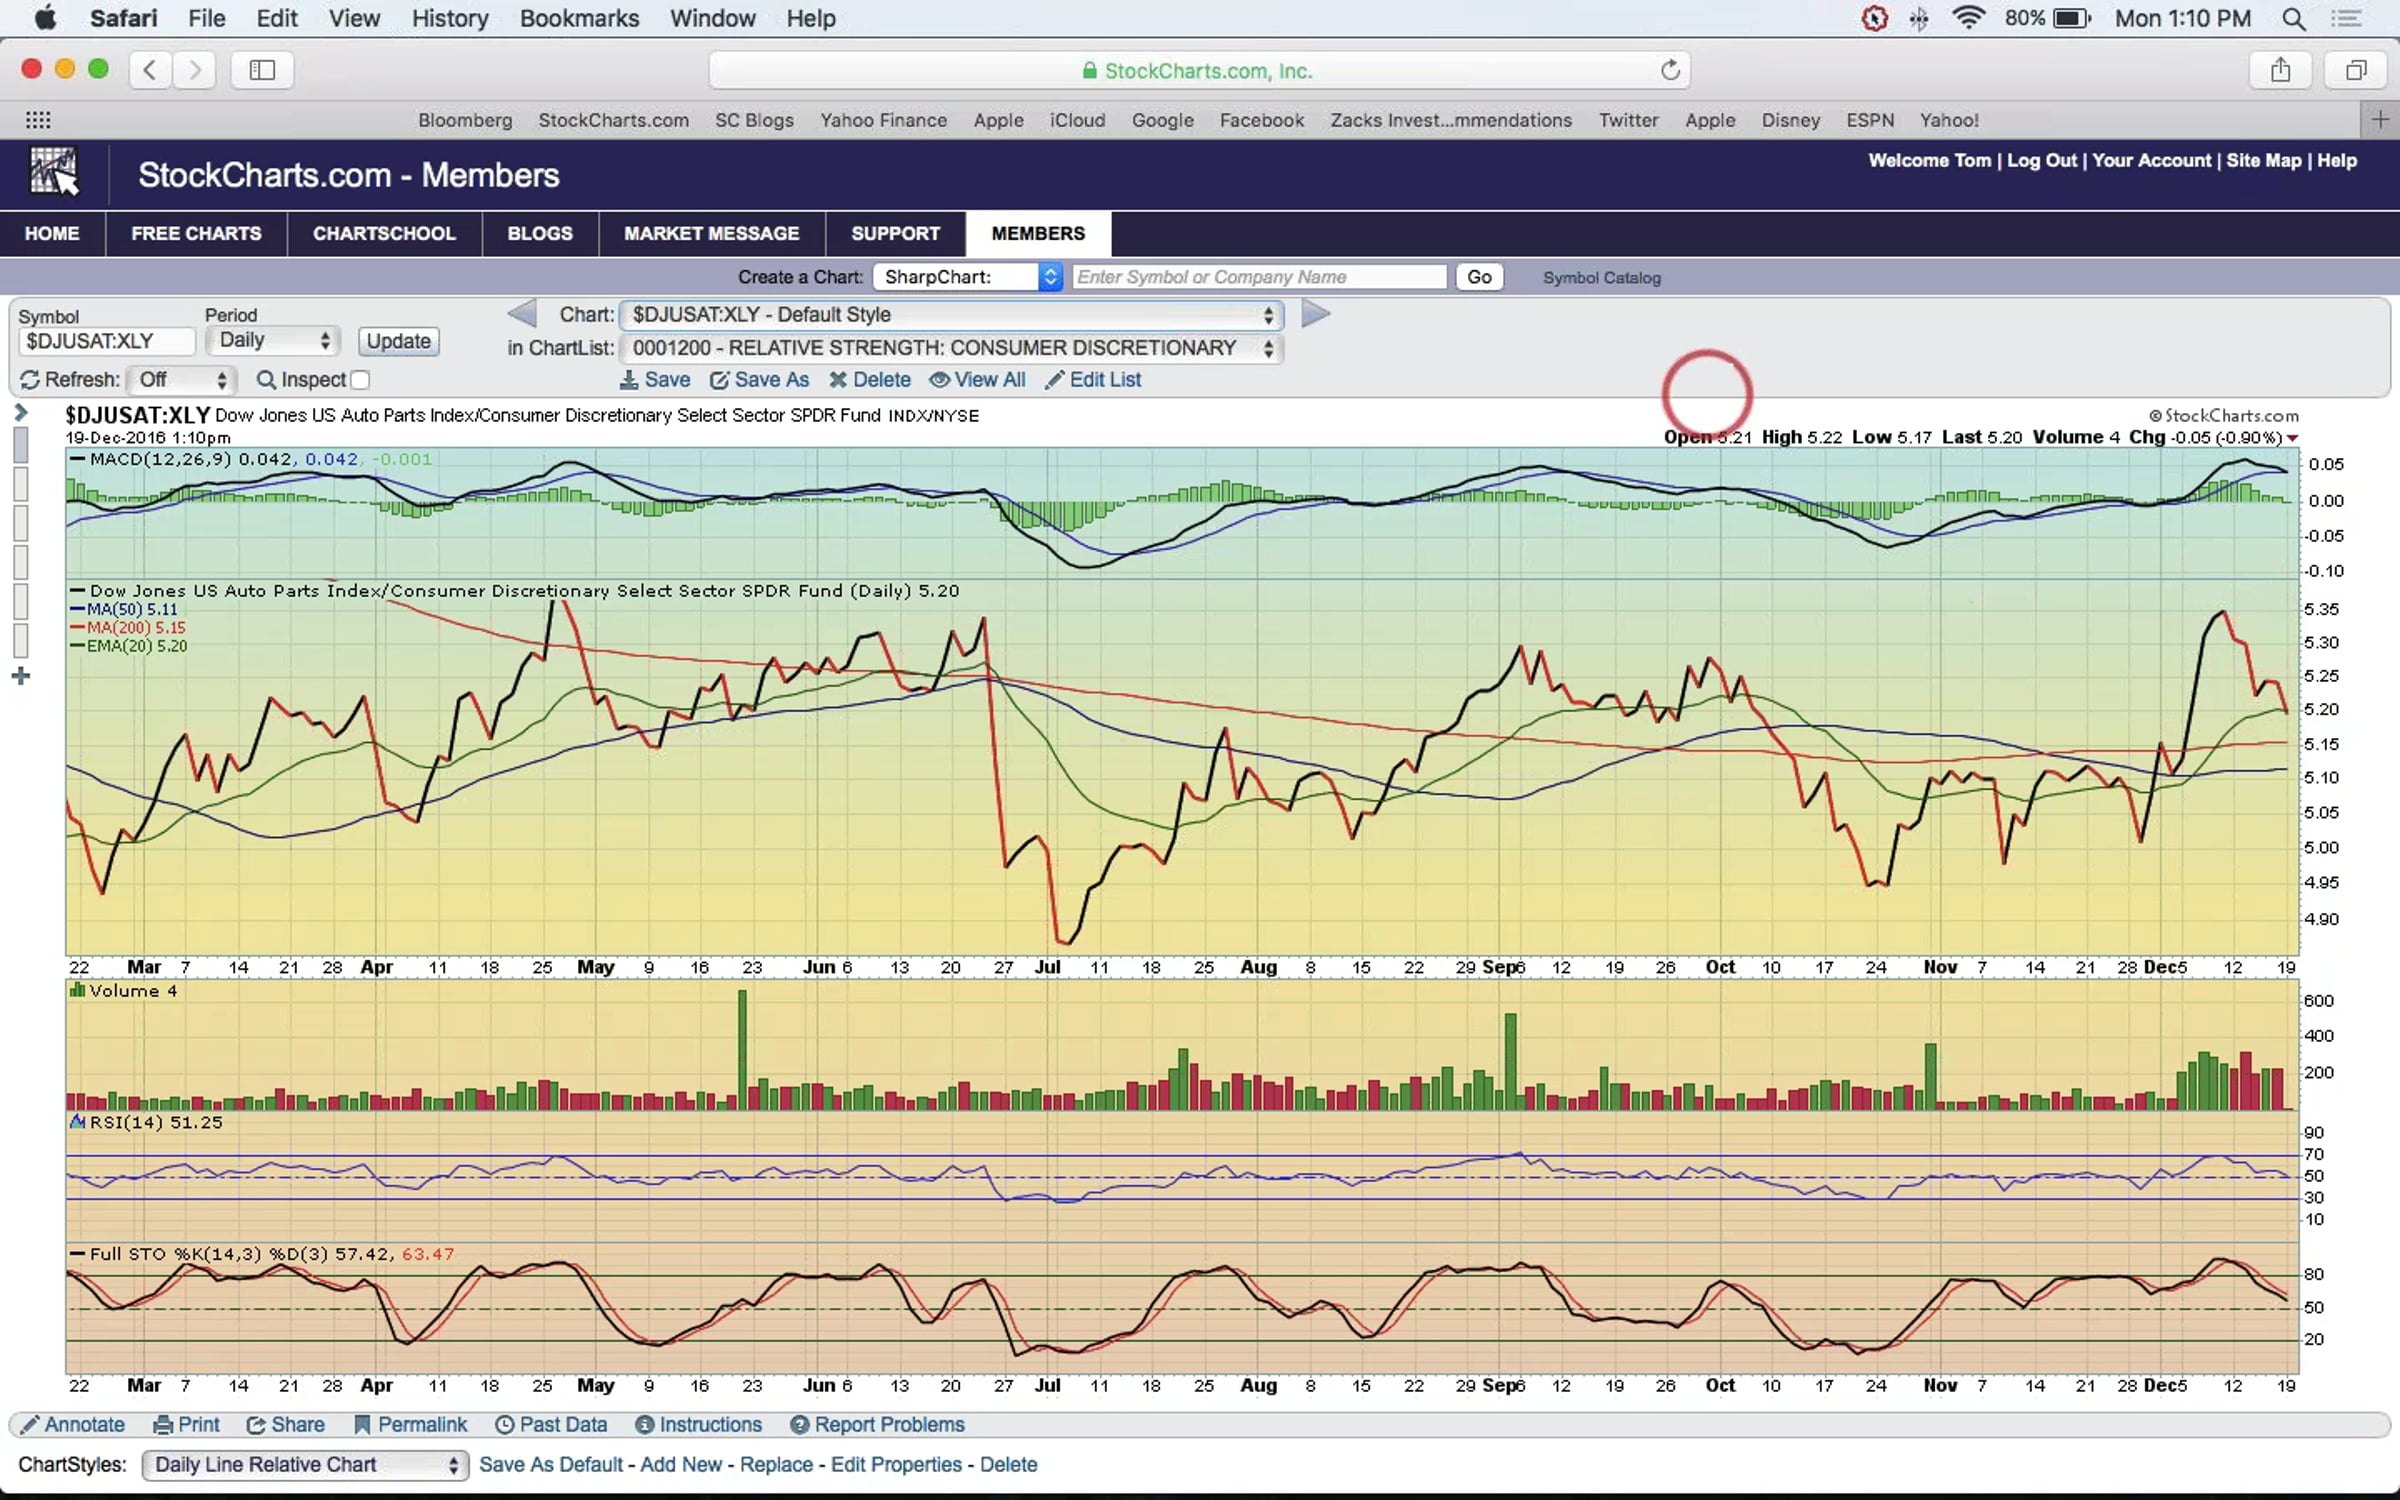This screenshot has width=2400, height=1500.
Task: Open the Wi-Fi status menu
Action: click(1968, 18)
